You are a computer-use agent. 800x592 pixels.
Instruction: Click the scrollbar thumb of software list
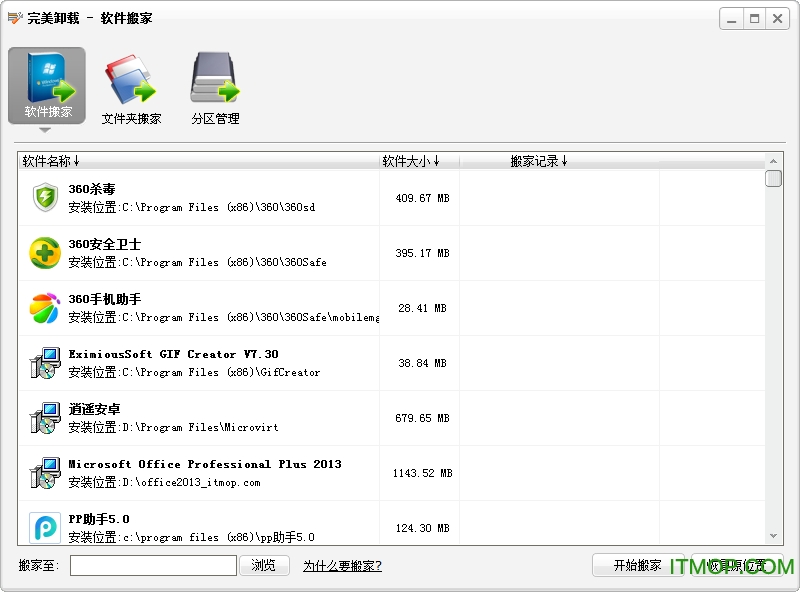coord(773,179)
